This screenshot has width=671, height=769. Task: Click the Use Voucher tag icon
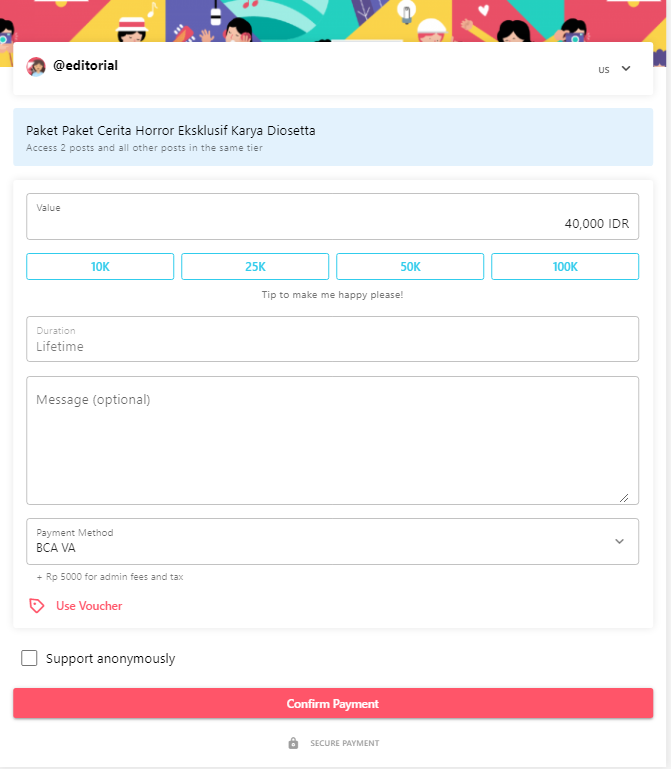(x=37, y=606)
